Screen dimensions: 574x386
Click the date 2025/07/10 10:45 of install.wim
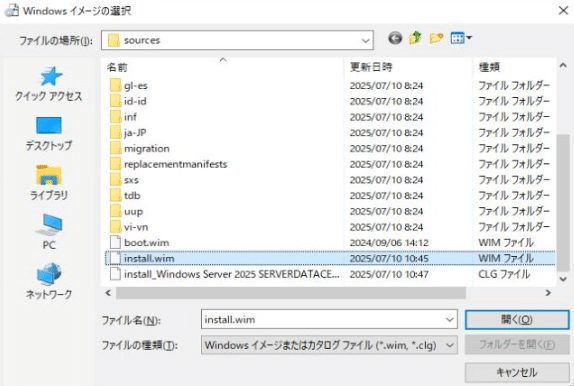pos(389,259)
